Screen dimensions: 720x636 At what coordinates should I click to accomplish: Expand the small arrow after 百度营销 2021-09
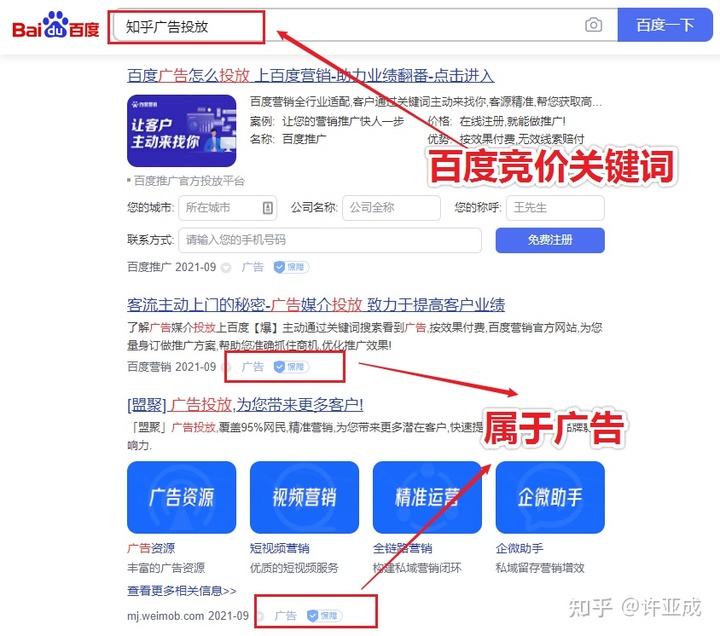tap(226, 367)
